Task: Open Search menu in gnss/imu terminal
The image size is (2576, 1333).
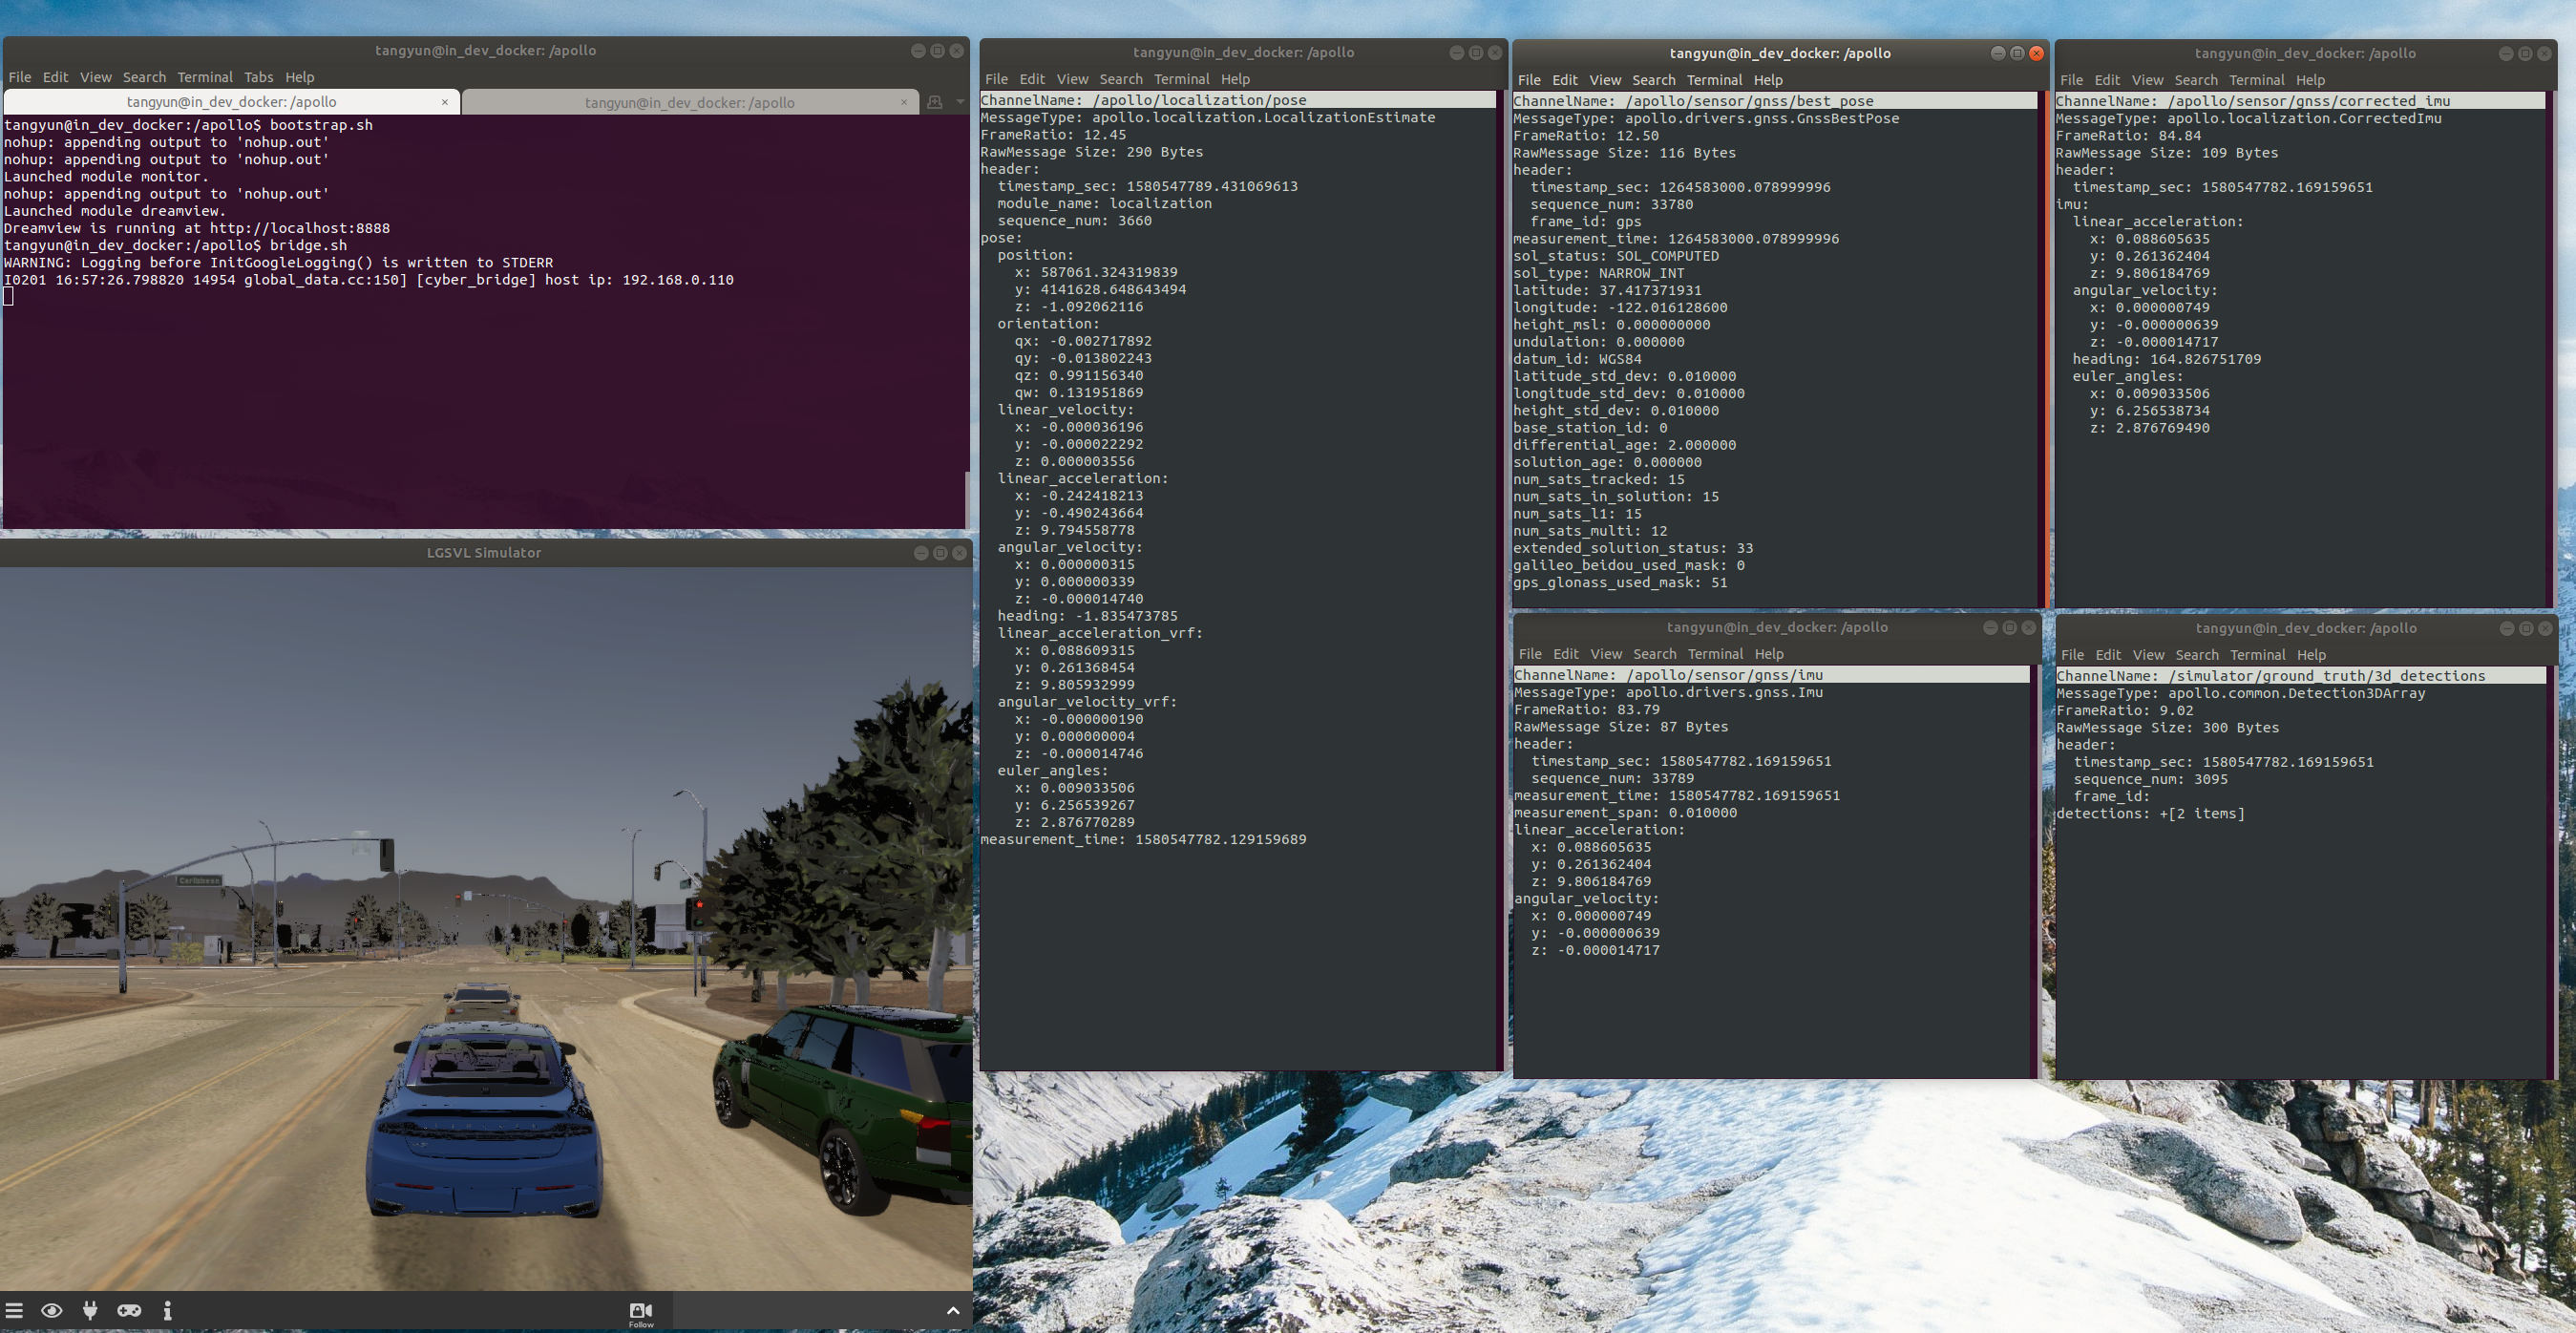Action: click(1655, 654)
